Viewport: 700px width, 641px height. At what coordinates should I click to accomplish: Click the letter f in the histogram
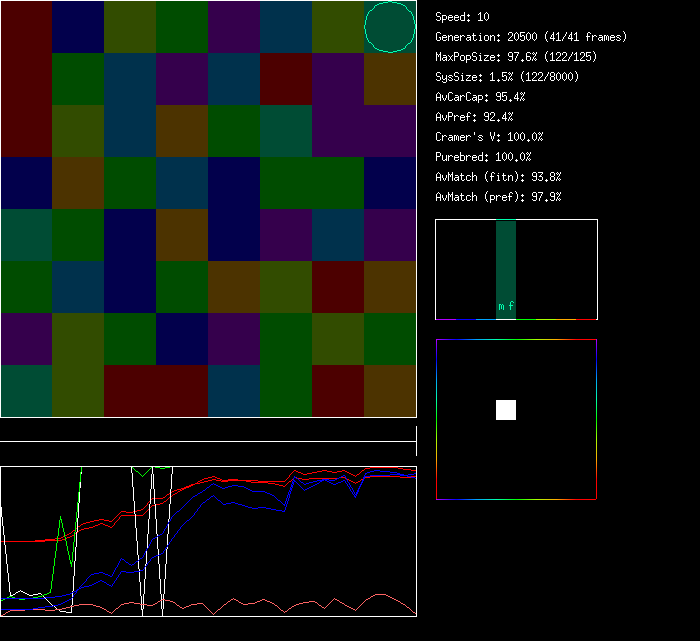[511, 307]
